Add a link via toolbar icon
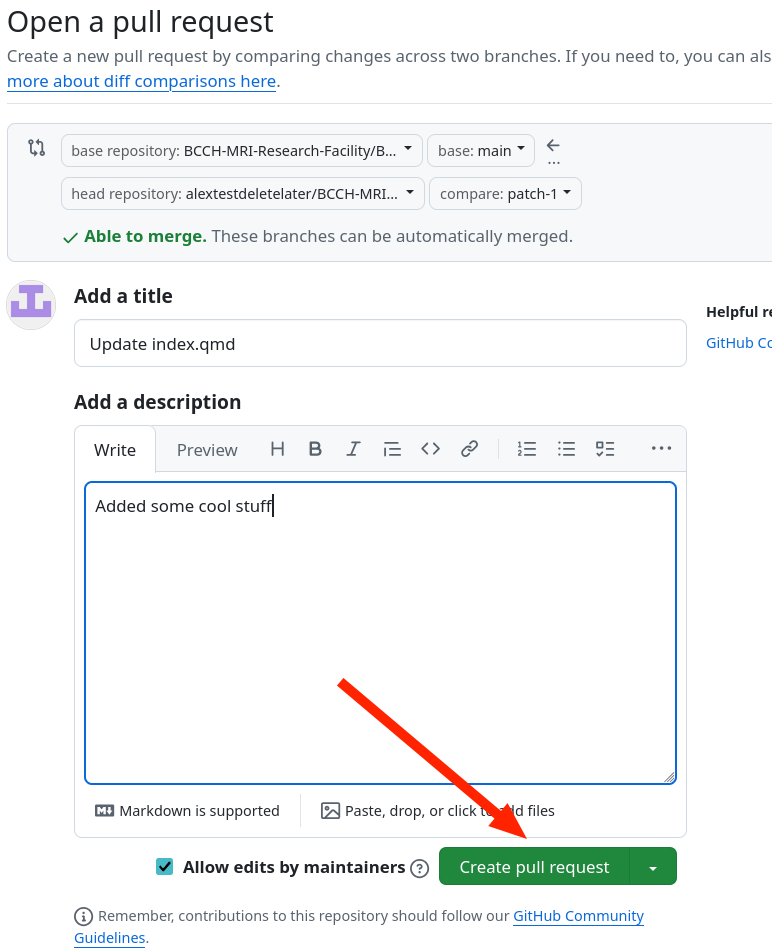 point(469,449)
